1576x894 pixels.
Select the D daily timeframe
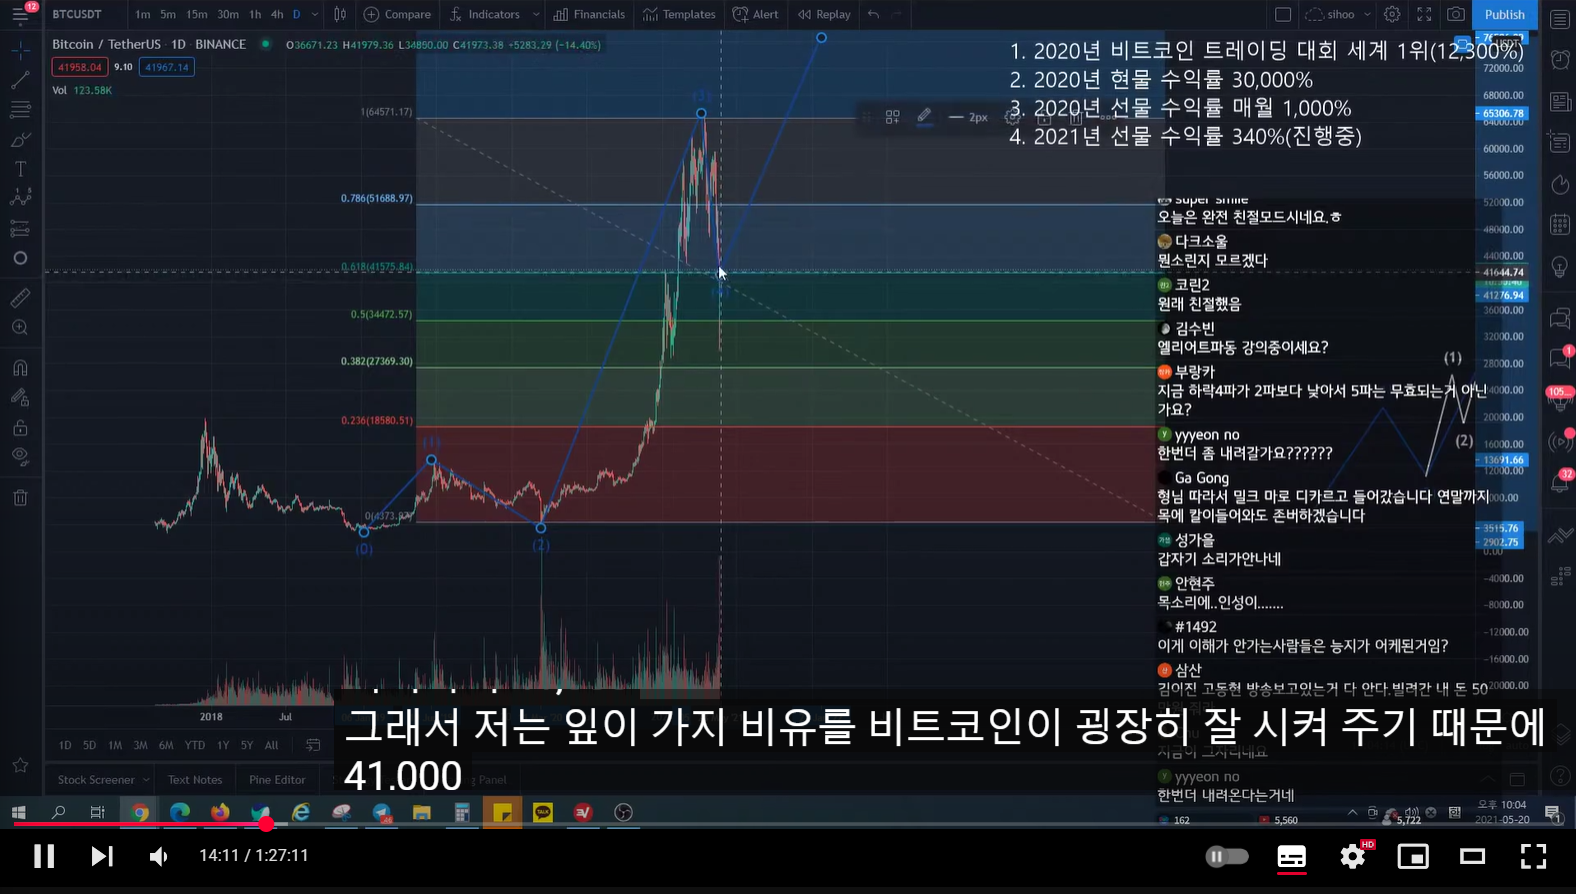point(296,14)
